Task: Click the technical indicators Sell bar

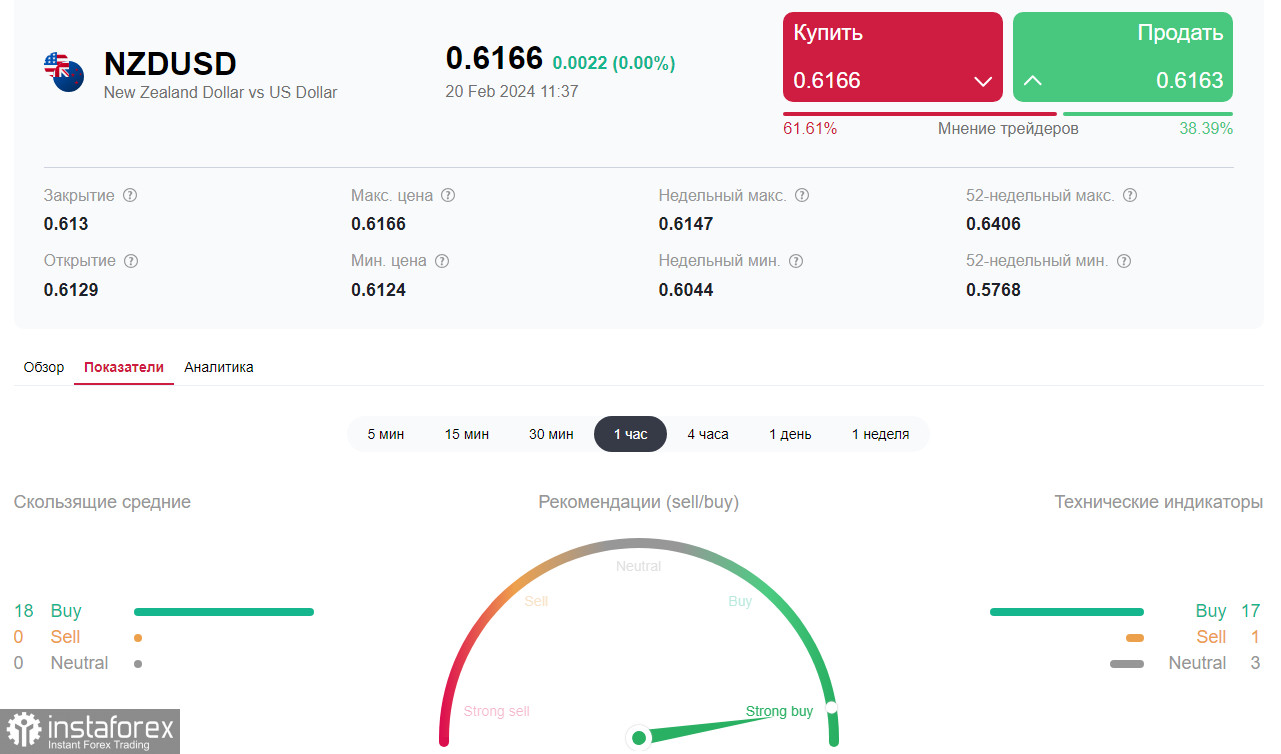Action: [1135, 638]
